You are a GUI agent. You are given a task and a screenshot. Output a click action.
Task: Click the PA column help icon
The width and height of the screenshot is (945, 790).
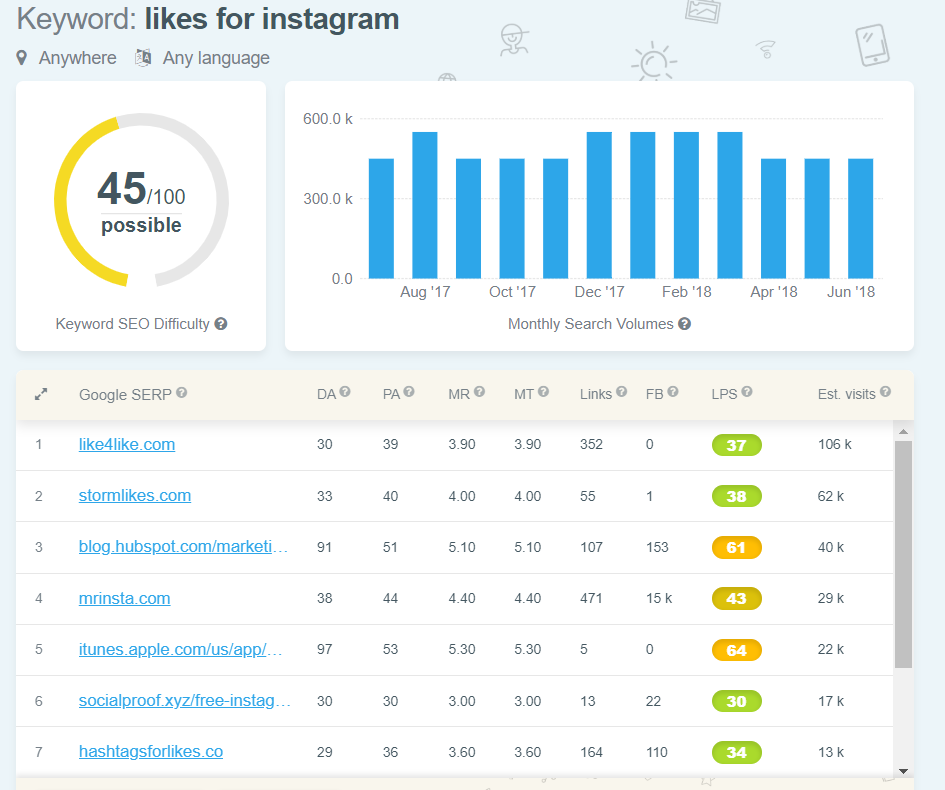pyautogui.click(x=409, y=392)
